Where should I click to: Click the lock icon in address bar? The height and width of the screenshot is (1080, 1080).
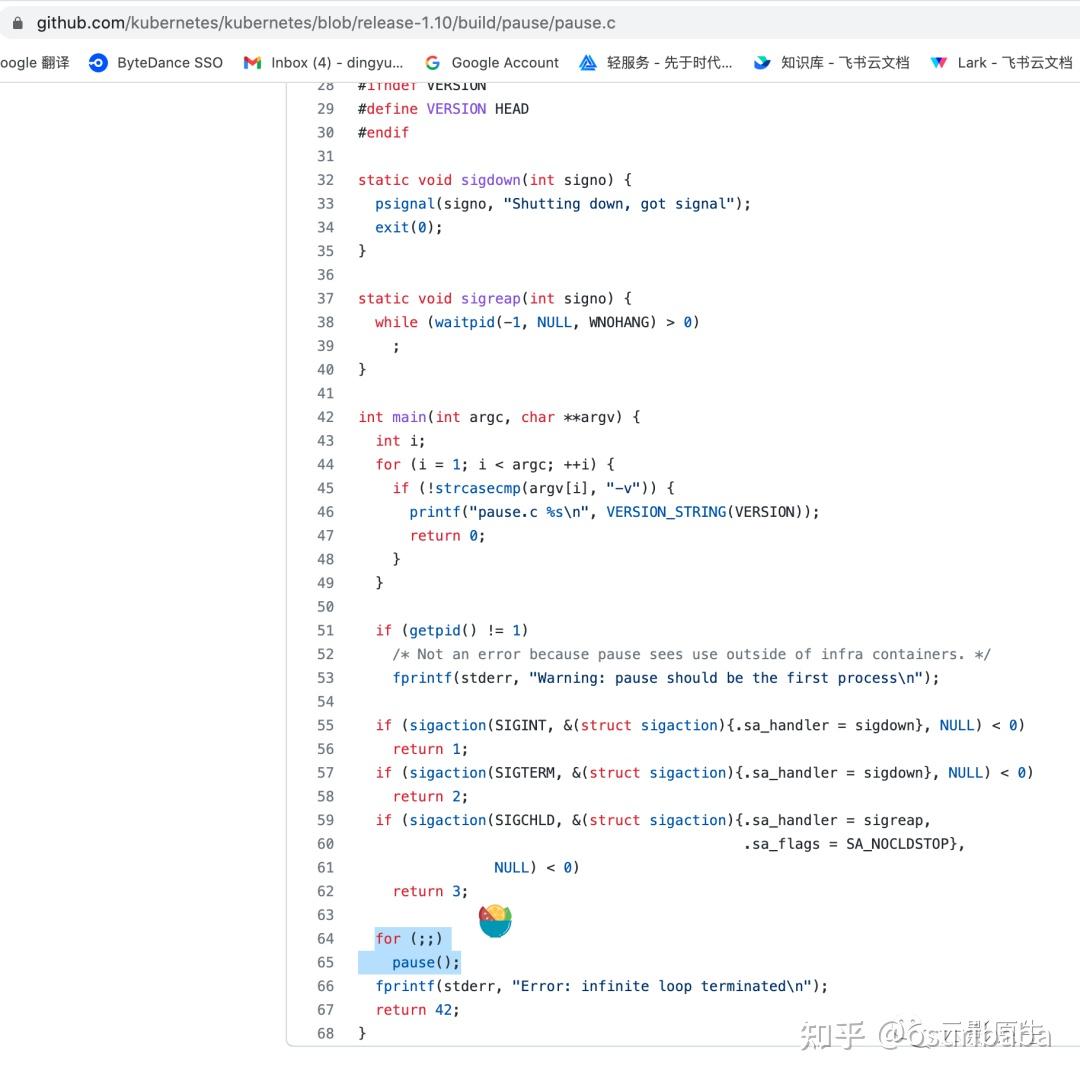[17, 23]
